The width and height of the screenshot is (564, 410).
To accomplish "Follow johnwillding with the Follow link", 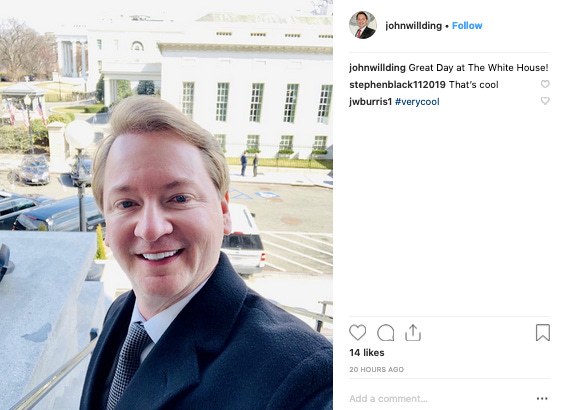I will tap(467, 26).
